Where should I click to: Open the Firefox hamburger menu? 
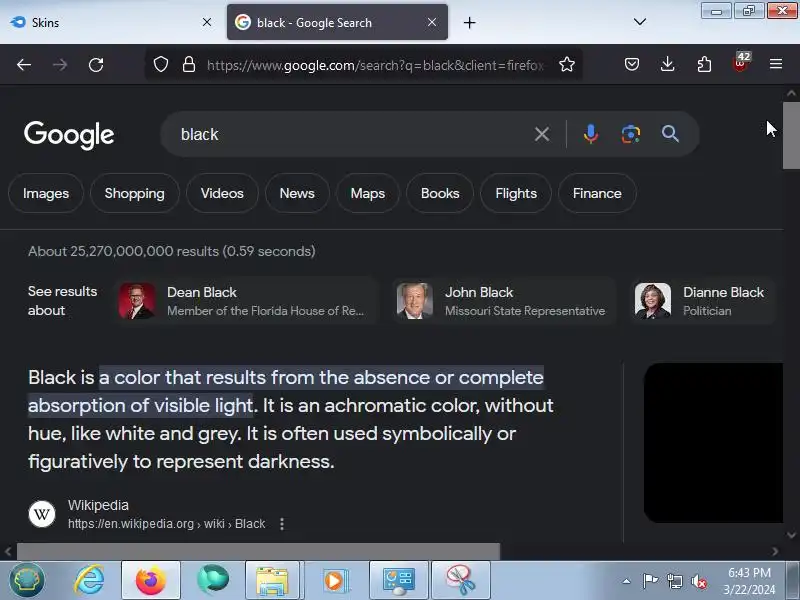776,64
